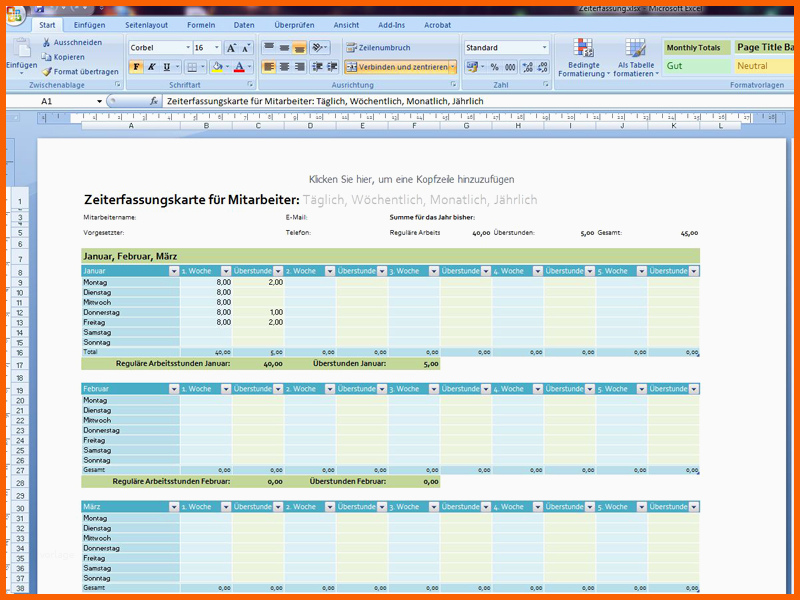Viewport: 800px width, 600px height.
Task: Click Als Tabelle formatieren icon
Action: click(x=634, y=50)
